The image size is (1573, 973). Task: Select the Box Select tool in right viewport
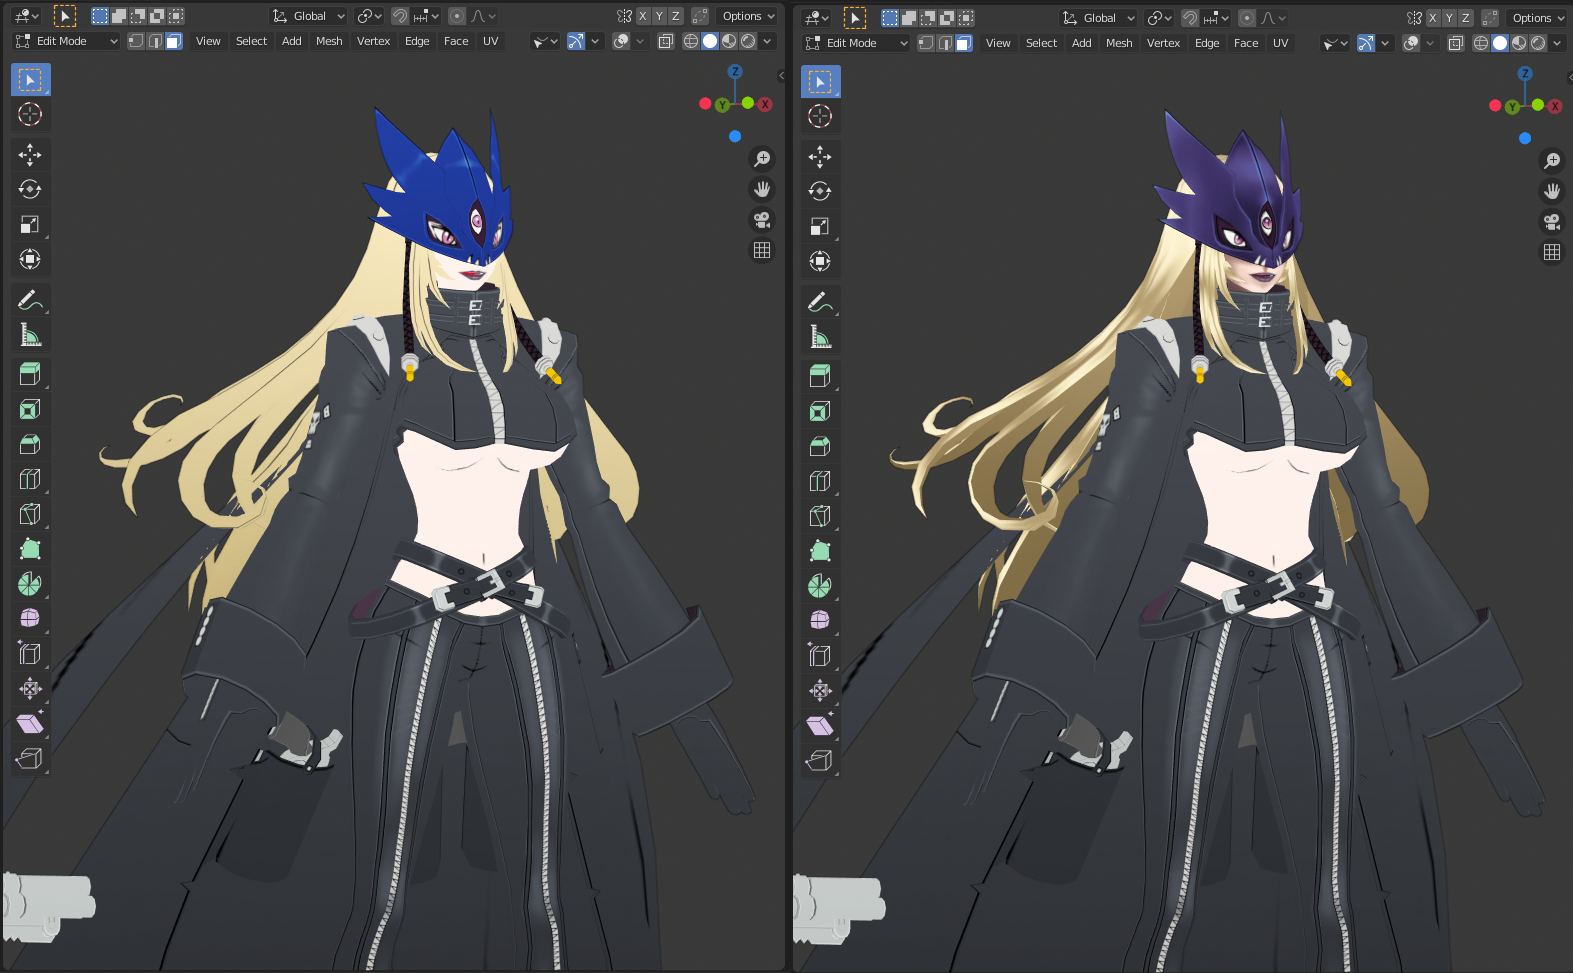tap(820, 81)
